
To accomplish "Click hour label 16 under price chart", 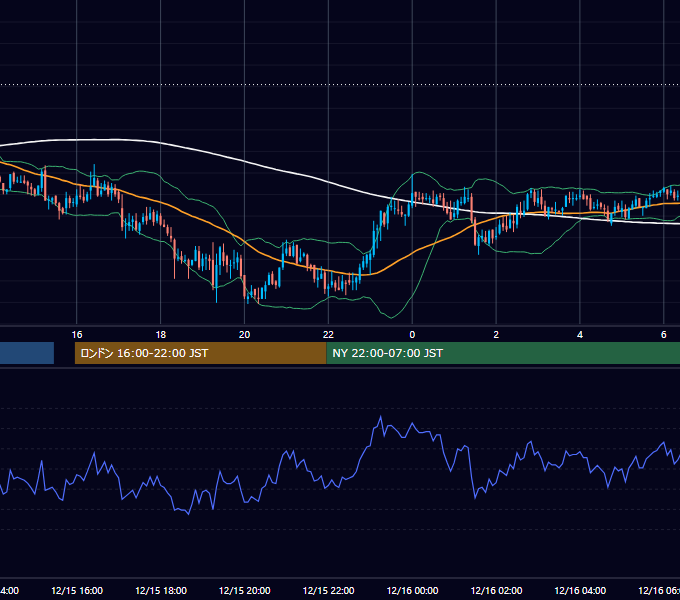I will point(77,335).
